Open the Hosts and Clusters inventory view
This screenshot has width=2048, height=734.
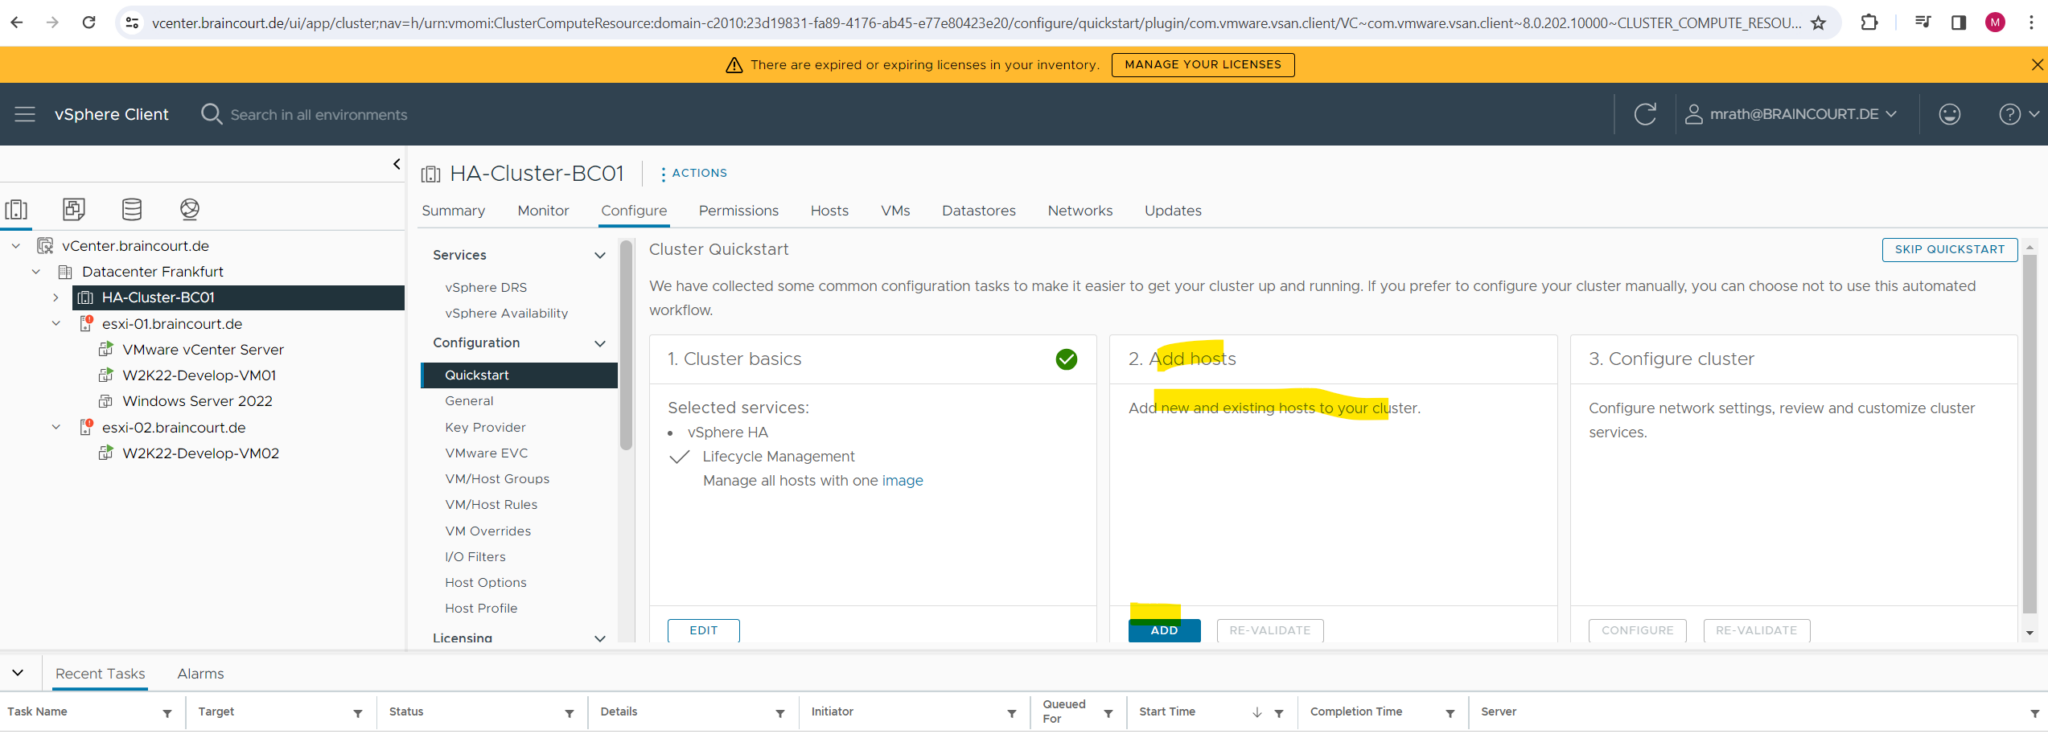pyautogui.click(x=16, y=209)
